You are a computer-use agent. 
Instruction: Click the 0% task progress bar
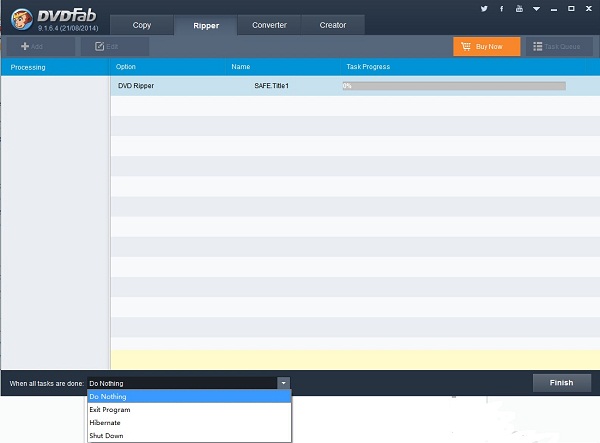click(x=454, y=86)
